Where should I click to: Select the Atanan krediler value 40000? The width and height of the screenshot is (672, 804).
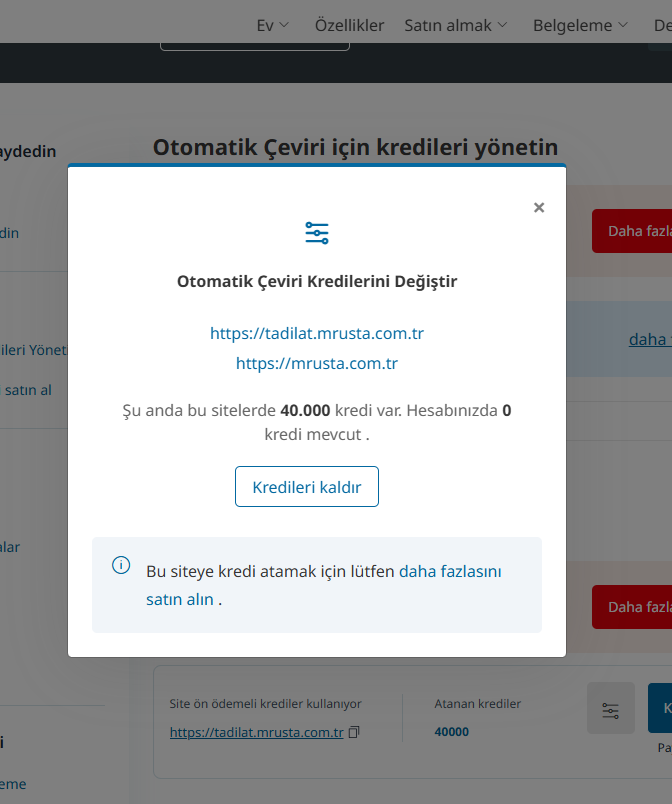[452, 732]
